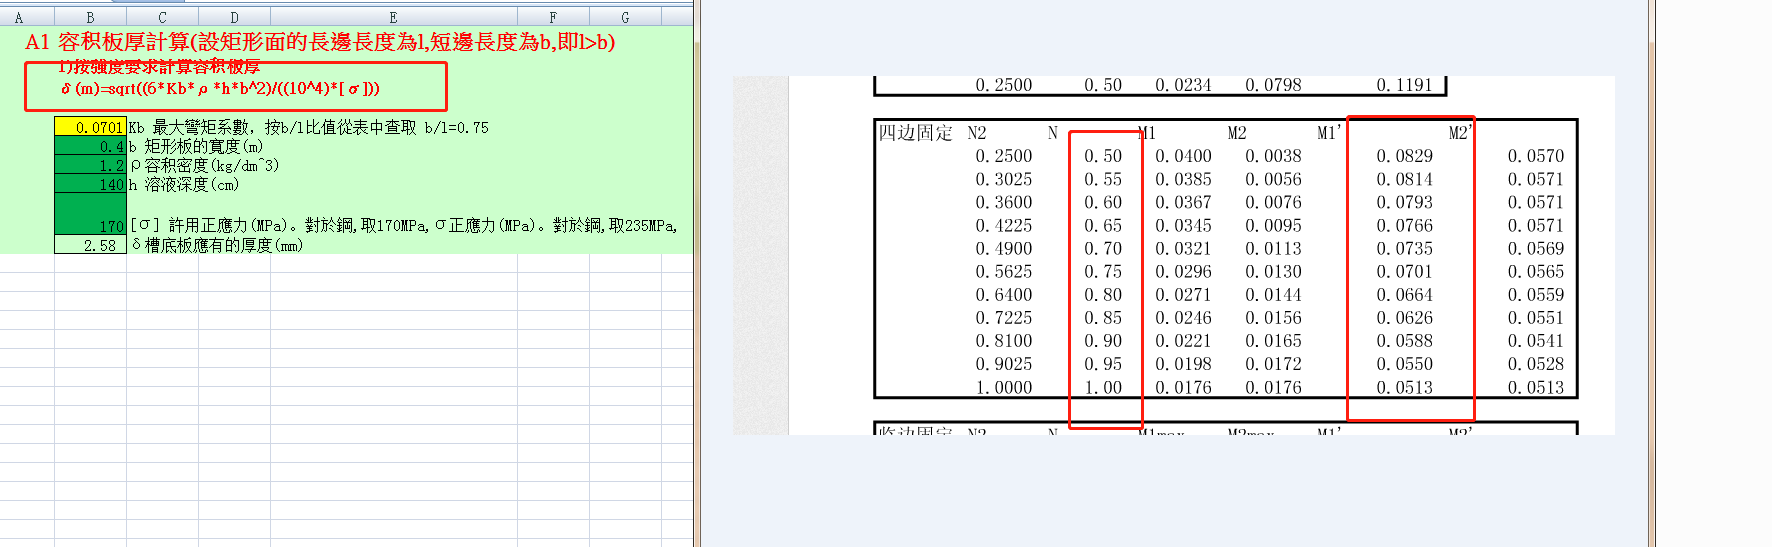
Task: Click value 0.1191 in top table row
Action: (1404, 85)
